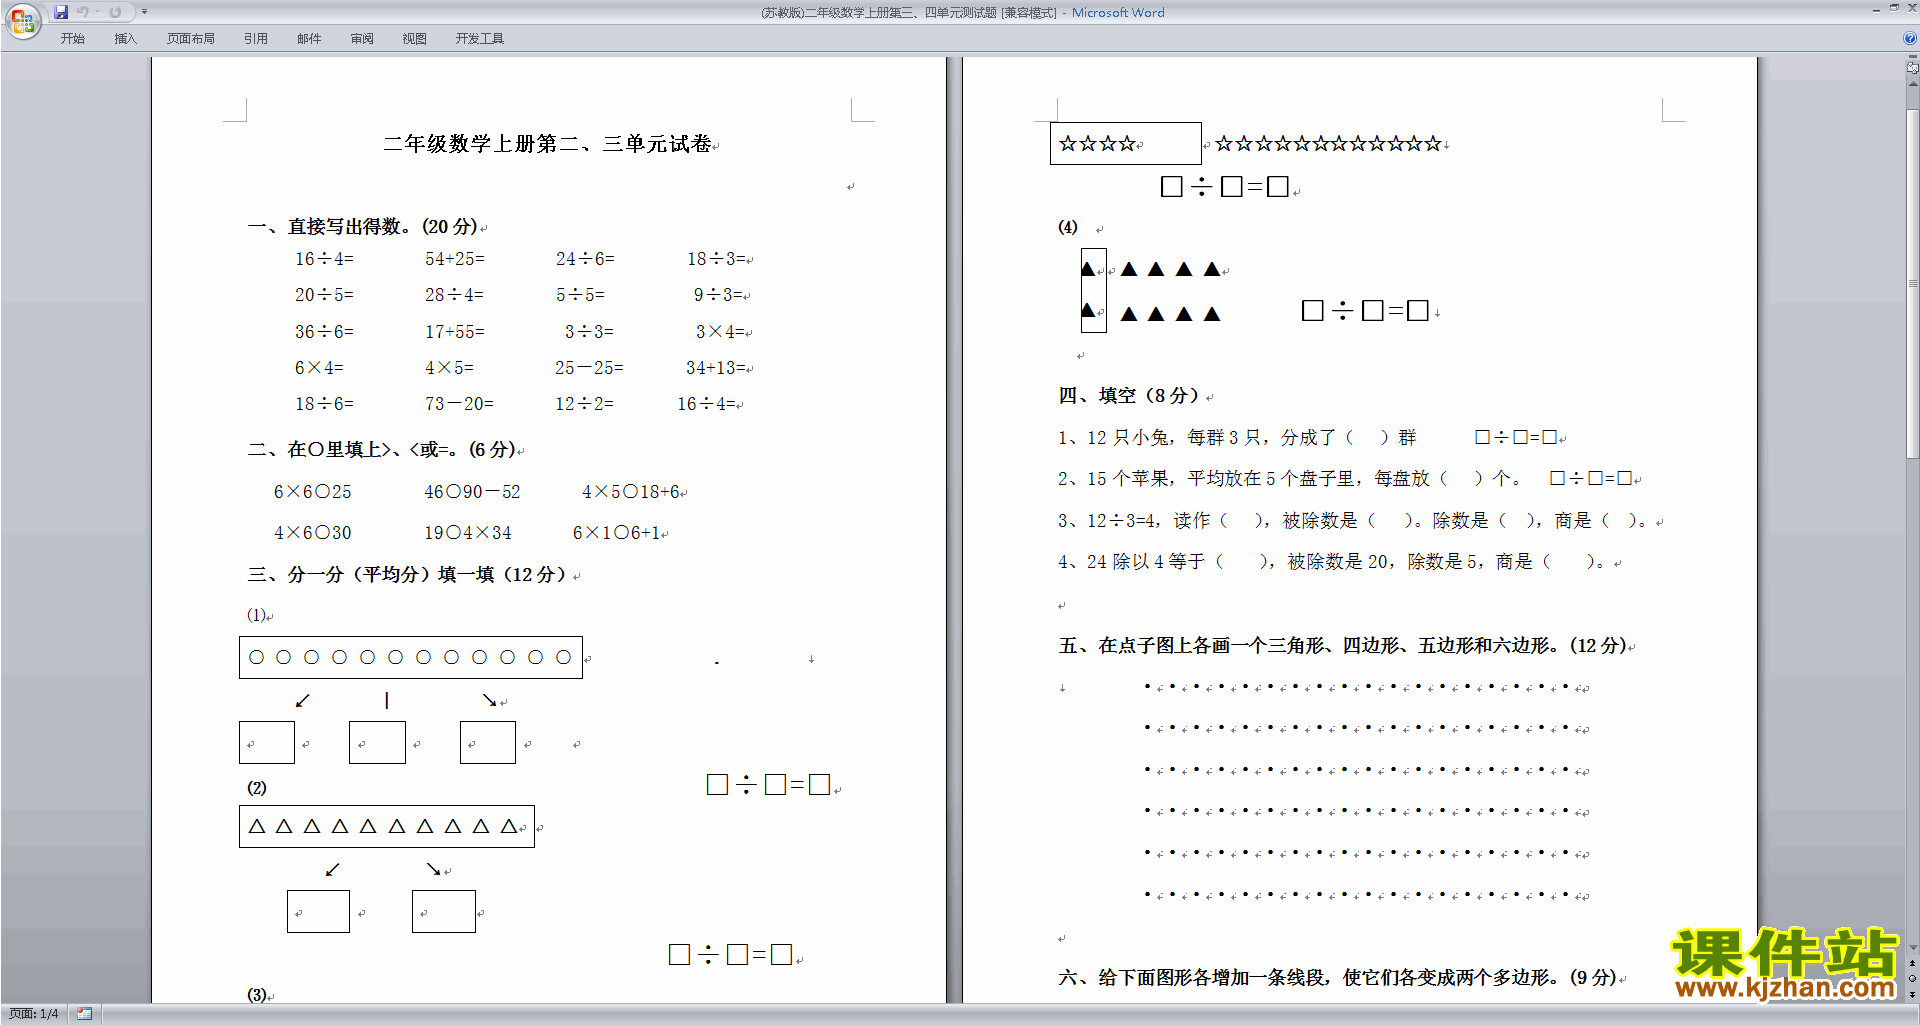The image size is (1920, 1025).
Task: Switch to the 视图 tab
Action: pyautogui.click(x=415, y=39)
